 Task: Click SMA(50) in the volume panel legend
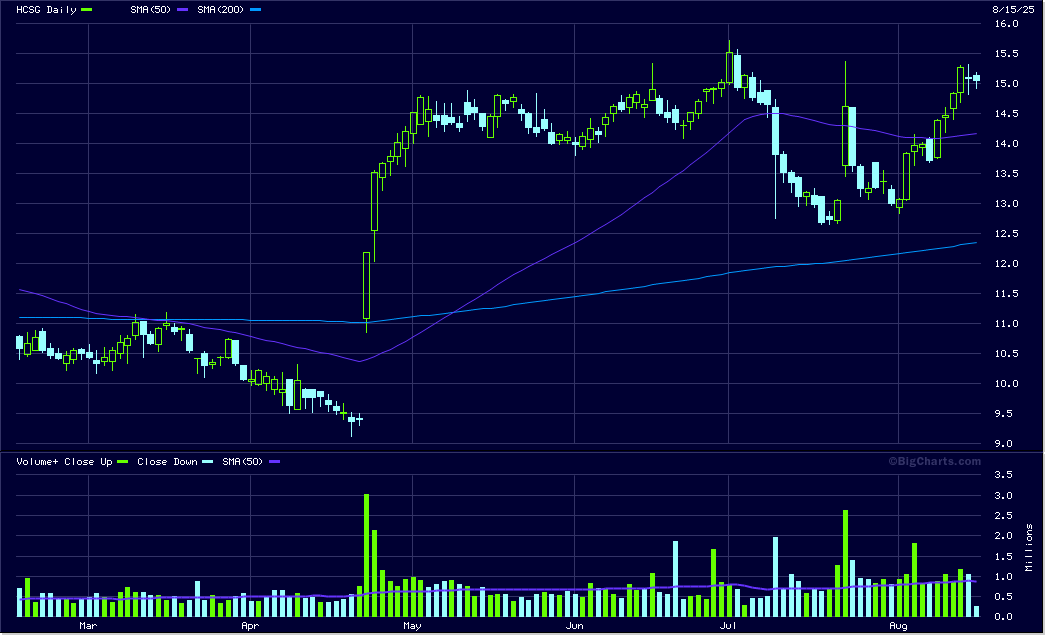point(243,462)
